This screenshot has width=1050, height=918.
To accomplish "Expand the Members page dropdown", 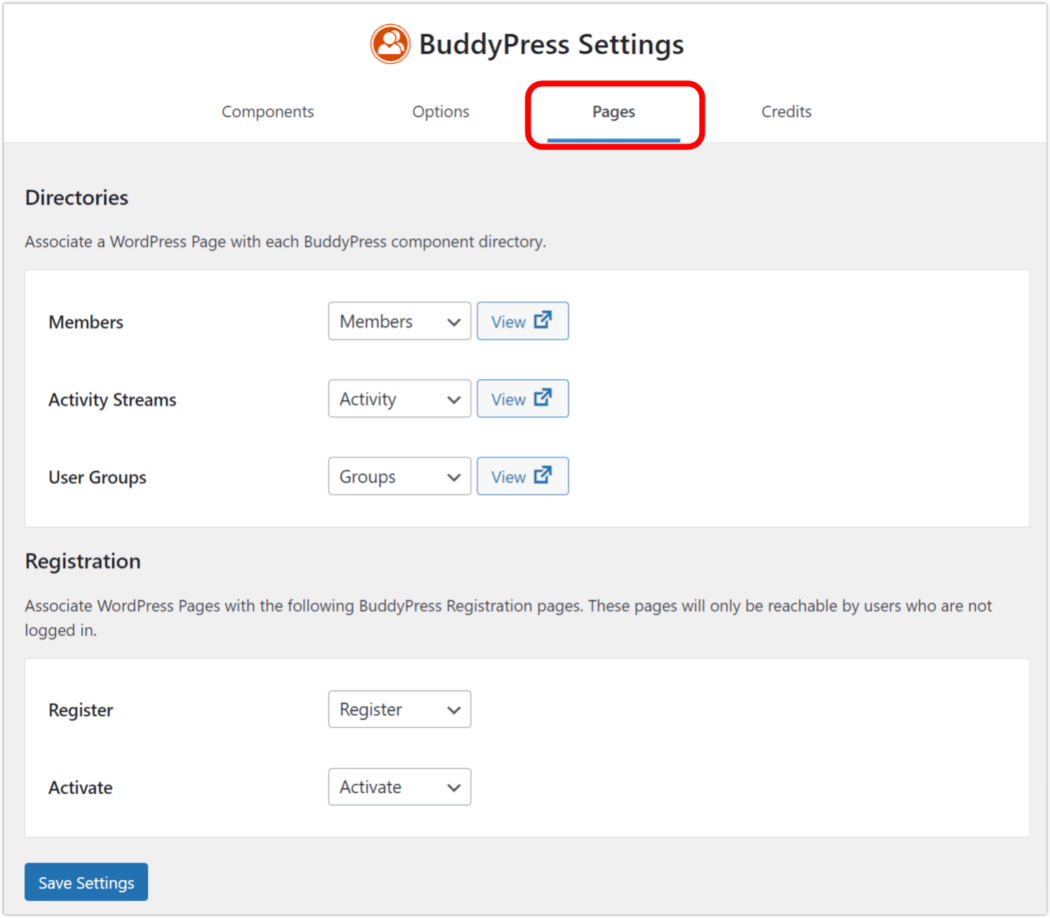I will [x=399, y=321].
